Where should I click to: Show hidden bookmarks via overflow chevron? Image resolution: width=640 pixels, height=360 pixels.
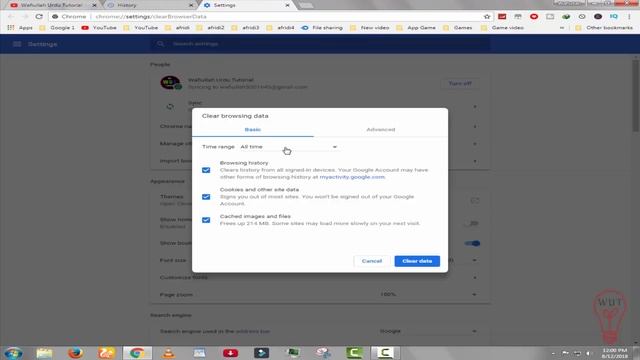pyautogui.click(x=562, y=28)
